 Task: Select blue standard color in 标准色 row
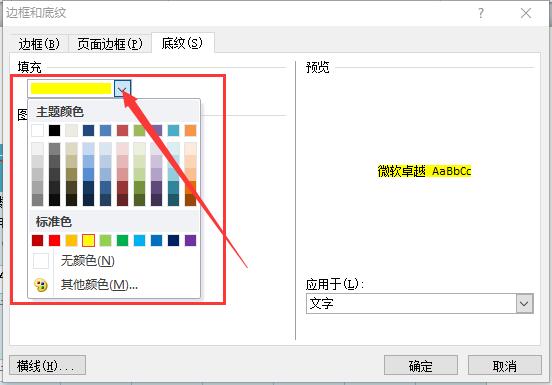[x=156, y=240]
